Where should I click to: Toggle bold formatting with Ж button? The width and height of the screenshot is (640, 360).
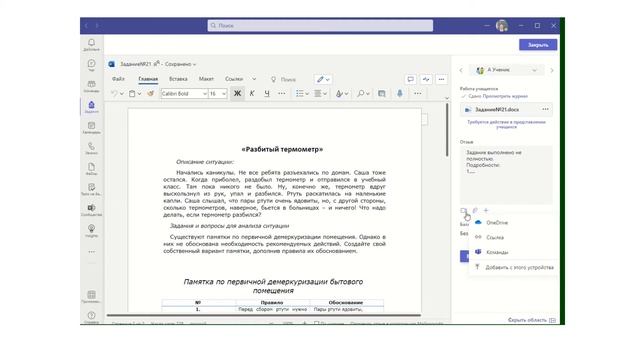click(237, 93)
